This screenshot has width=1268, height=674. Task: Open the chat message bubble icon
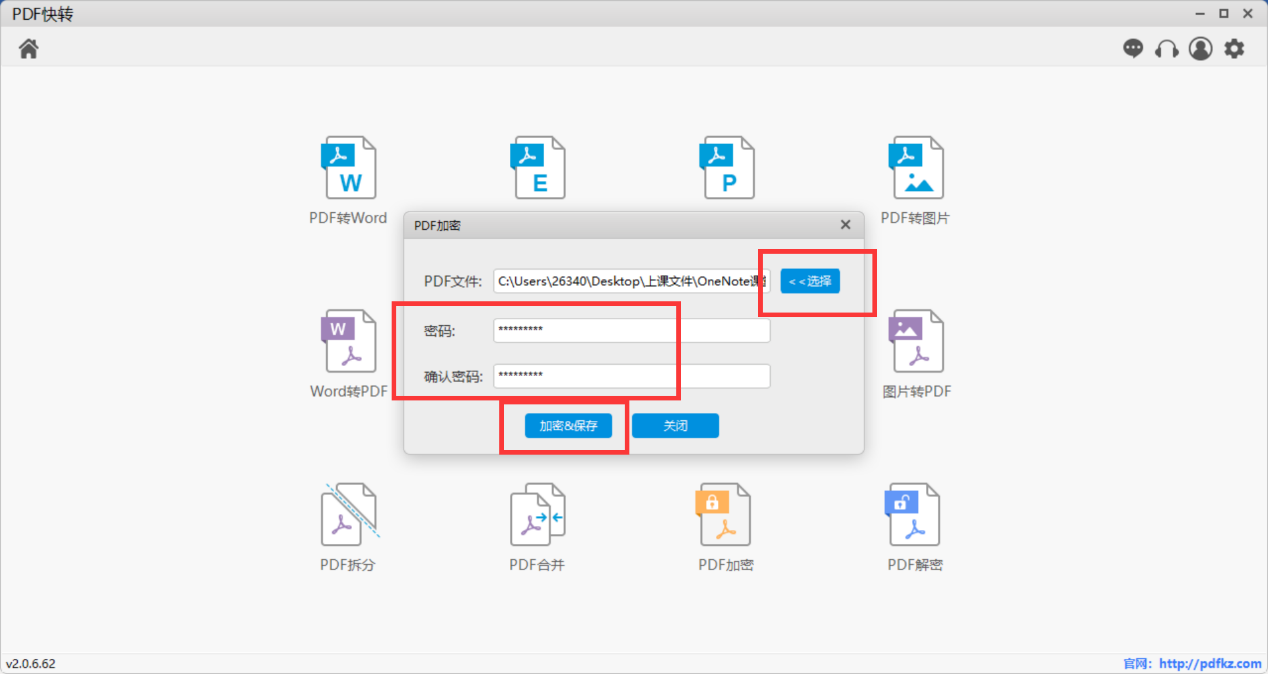tap(1133, 48)
